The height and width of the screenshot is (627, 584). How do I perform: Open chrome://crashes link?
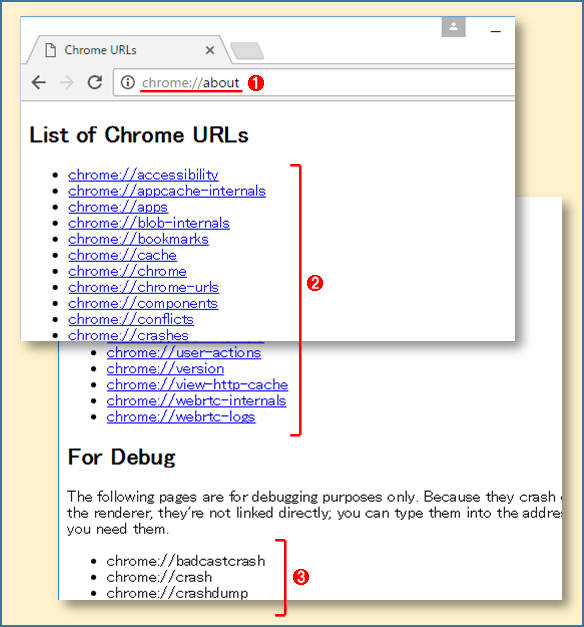pos(128,335)
